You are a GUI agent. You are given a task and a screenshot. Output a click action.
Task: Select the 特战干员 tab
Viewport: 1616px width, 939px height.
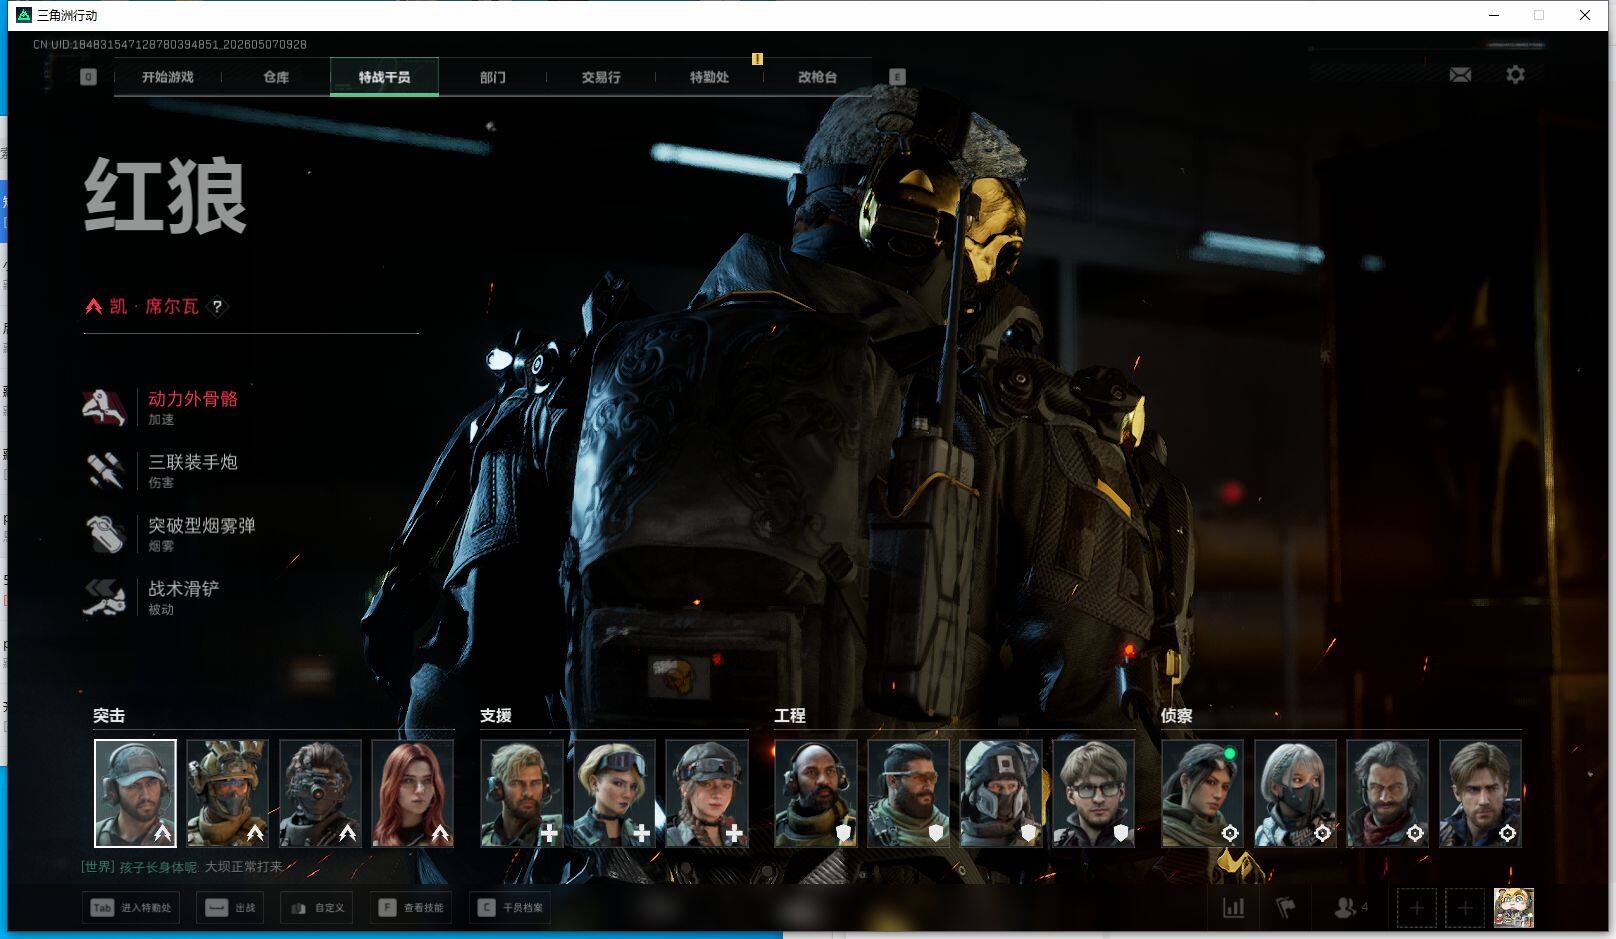point(384,77)
